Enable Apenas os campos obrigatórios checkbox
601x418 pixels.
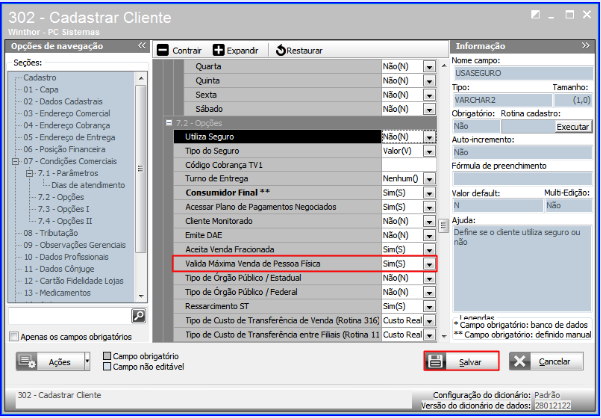click(x=14, y=337)
